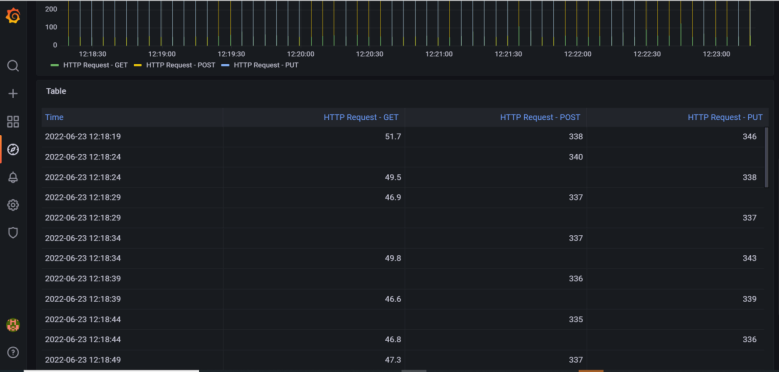Open the Help question mark icon
Image resolution: width=779 pixels, height=372 pixels.
13,352
